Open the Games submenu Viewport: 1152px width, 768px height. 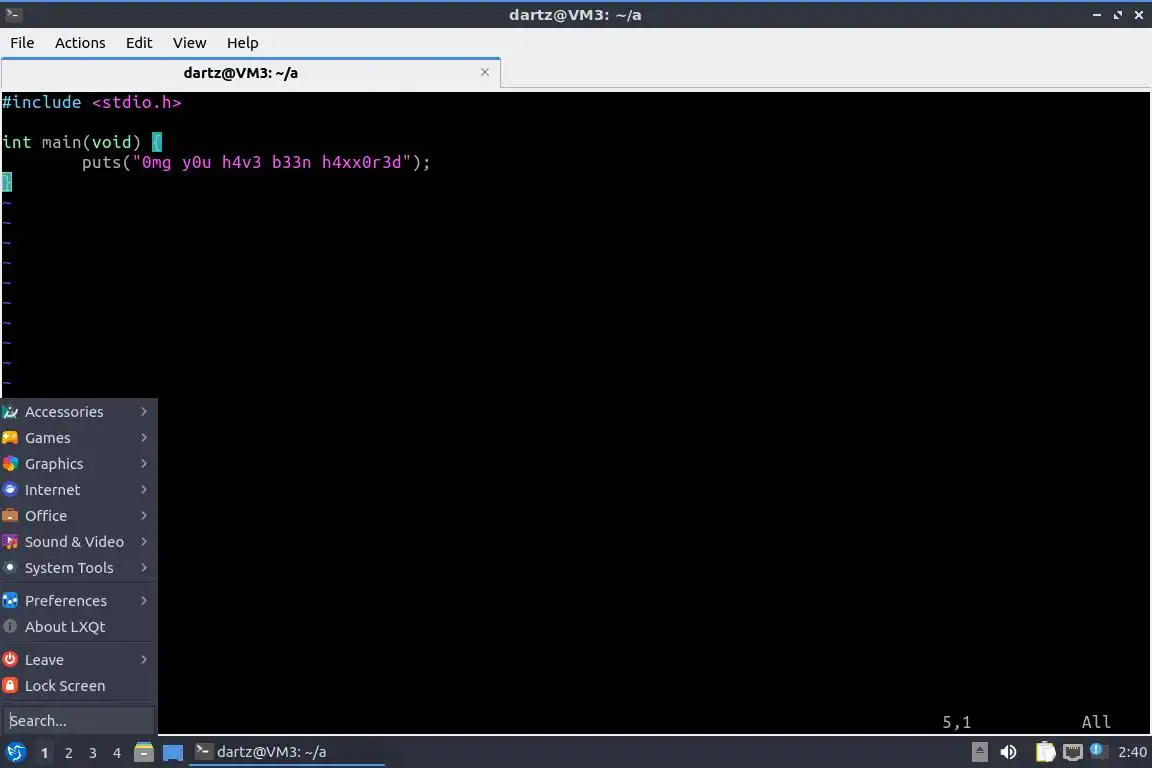pos(79,438)
